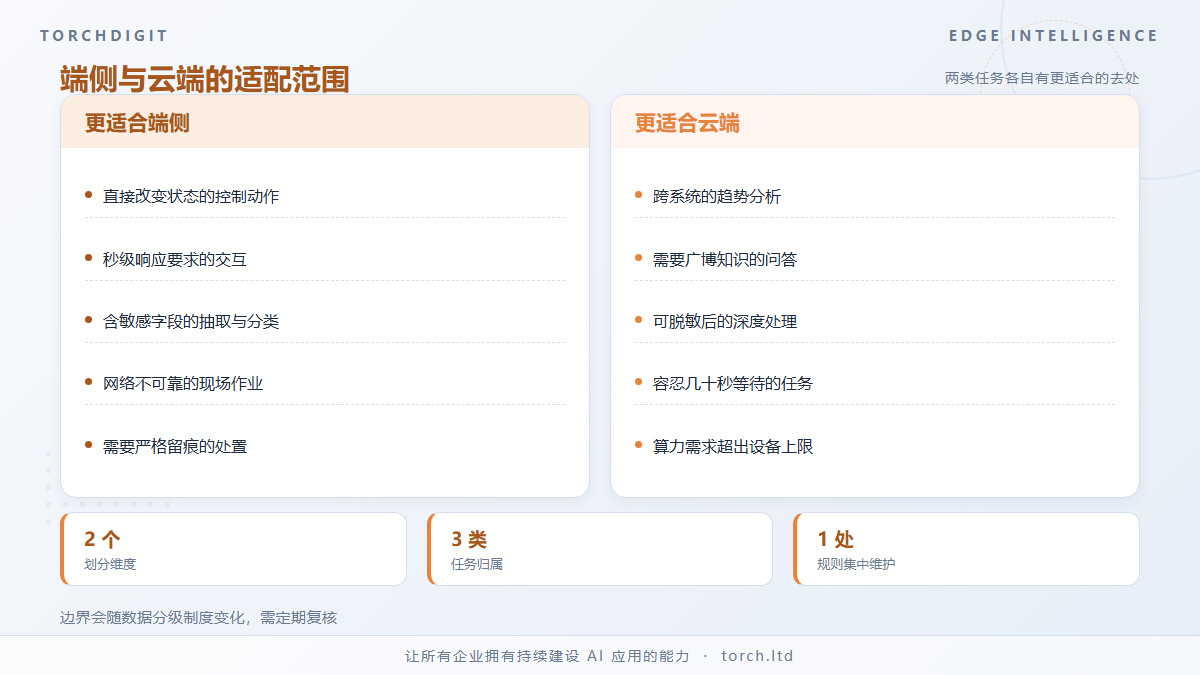The height and width of the screenshot is (675, 1200).
Task: Click the stat value 3 类
Action: [x=469, y=539]
